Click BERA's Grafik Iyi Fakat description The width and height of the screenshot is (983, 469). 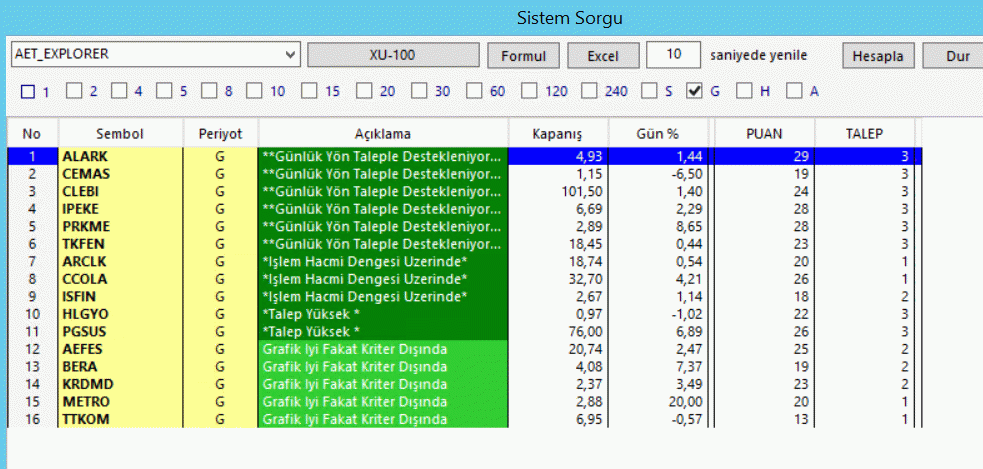(383, 367)
